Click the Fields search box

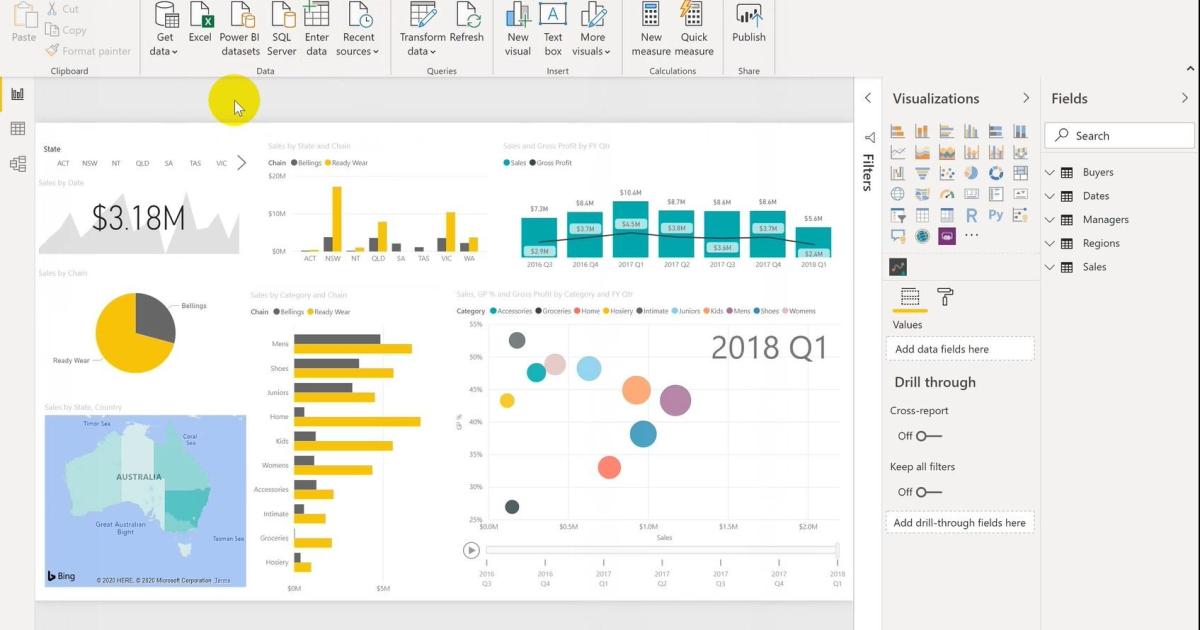tap(1119, 136)
